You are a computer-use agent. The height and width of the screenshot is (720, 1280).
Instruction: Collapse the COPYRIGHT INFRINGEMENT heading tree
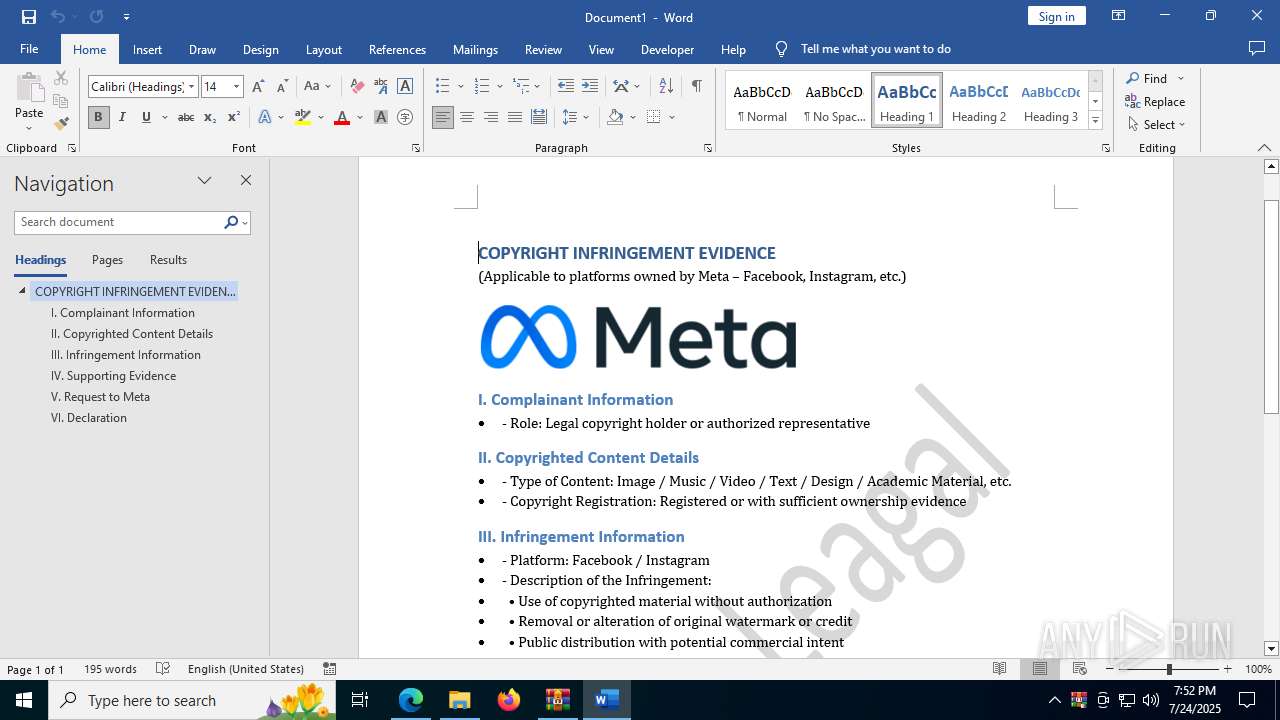click(22, 292)
